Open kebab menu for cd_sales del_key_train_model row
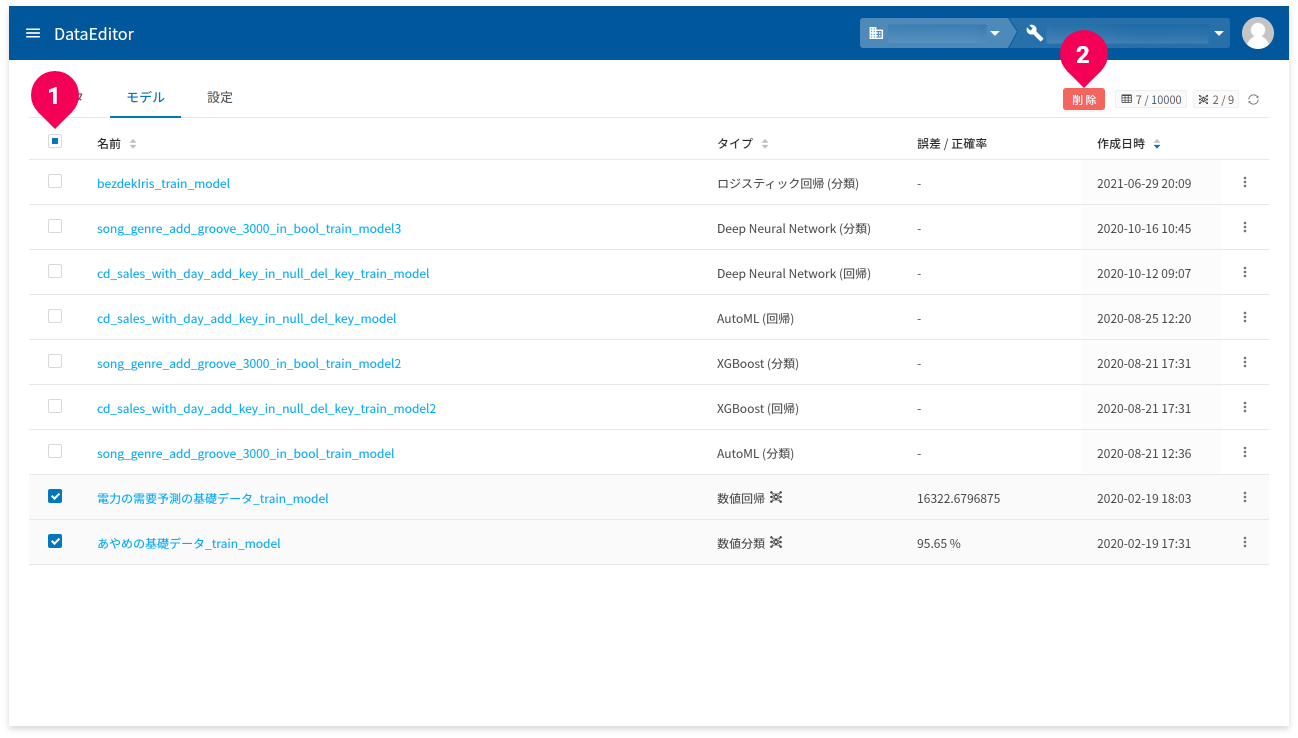 tap(1245, 272)
